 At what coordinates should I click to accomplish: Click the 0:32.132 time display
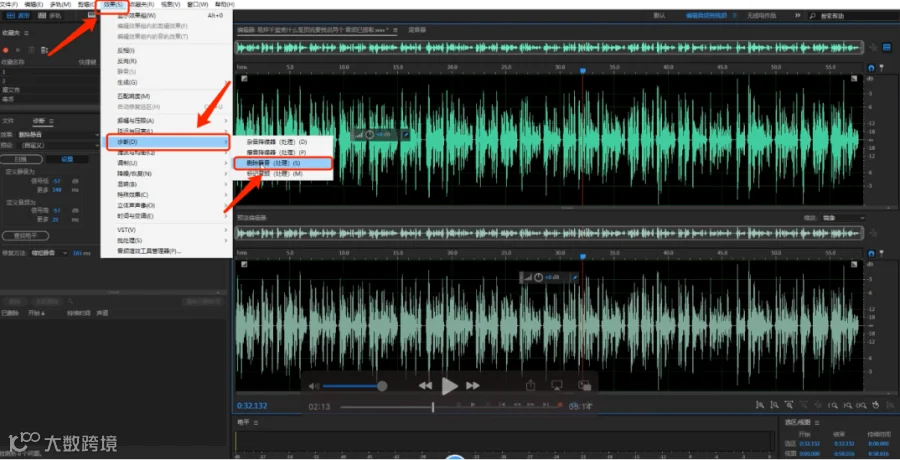(253, 405)
